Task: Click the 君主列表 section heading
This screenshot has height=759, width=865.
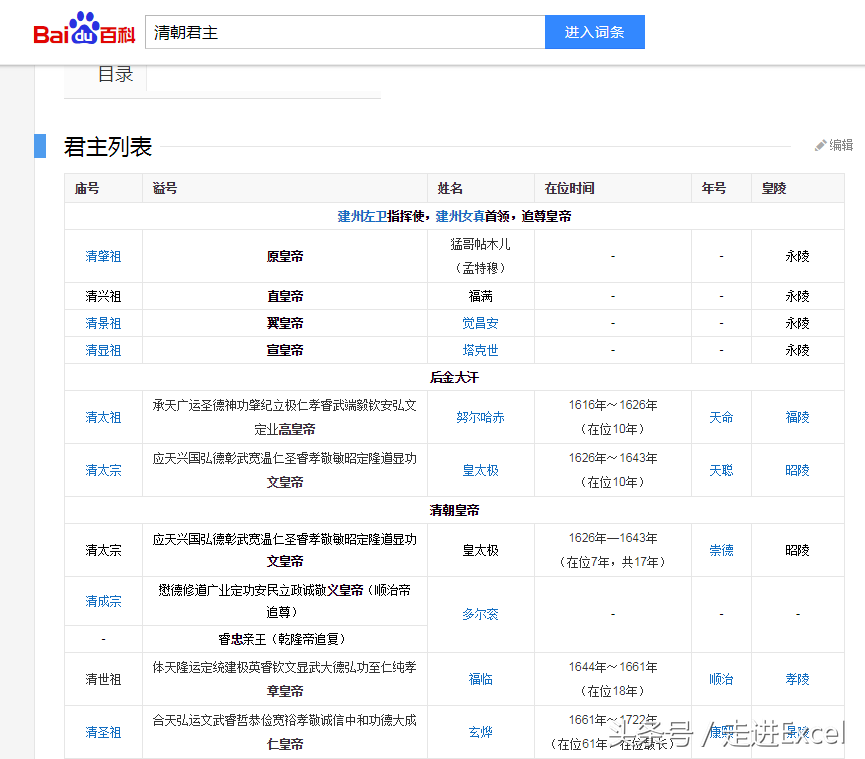Action: 108,147
